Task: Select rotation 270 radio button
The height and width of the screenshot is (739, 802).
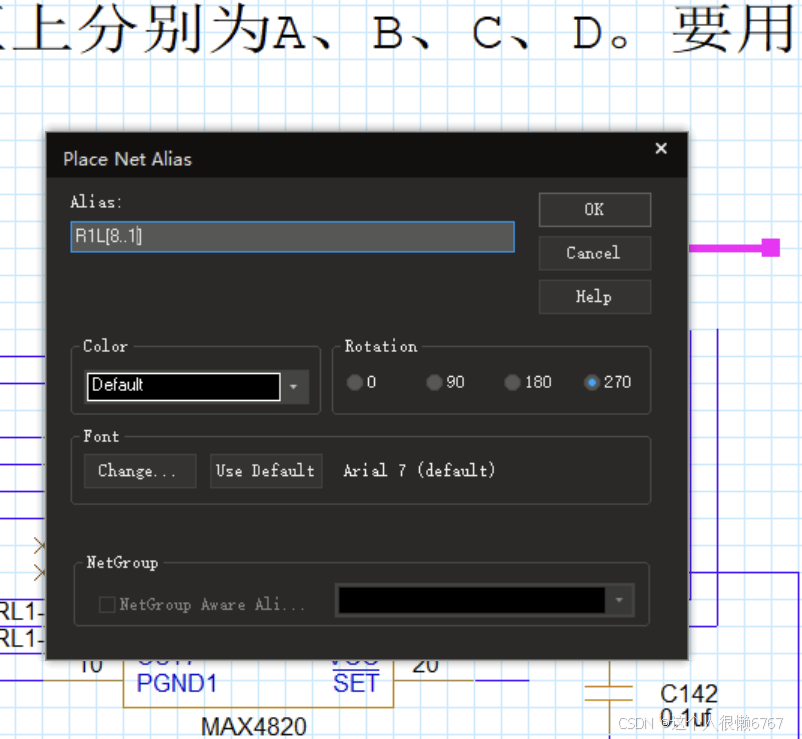Action: 591,382
